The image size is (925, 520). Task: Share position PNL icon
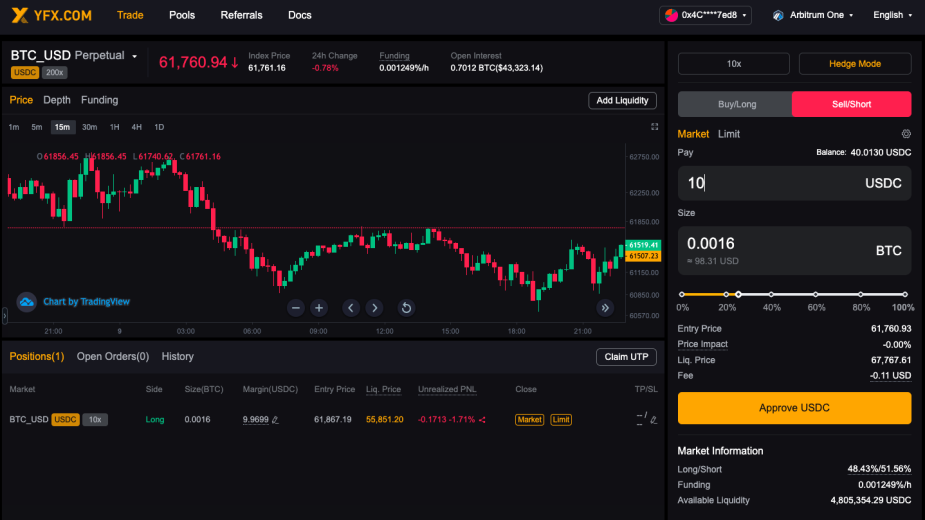point(482,420)
